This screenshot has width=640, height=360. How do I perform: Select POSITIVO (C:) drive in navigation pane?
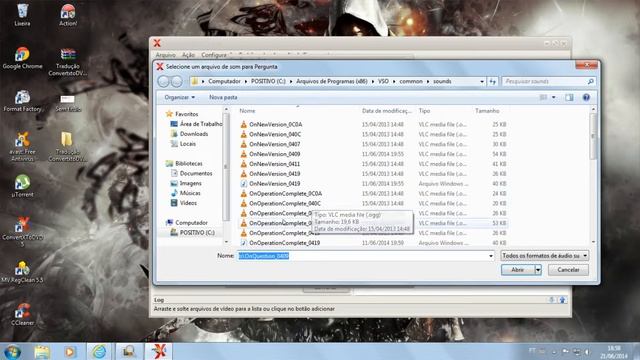[x=193, y=232]
